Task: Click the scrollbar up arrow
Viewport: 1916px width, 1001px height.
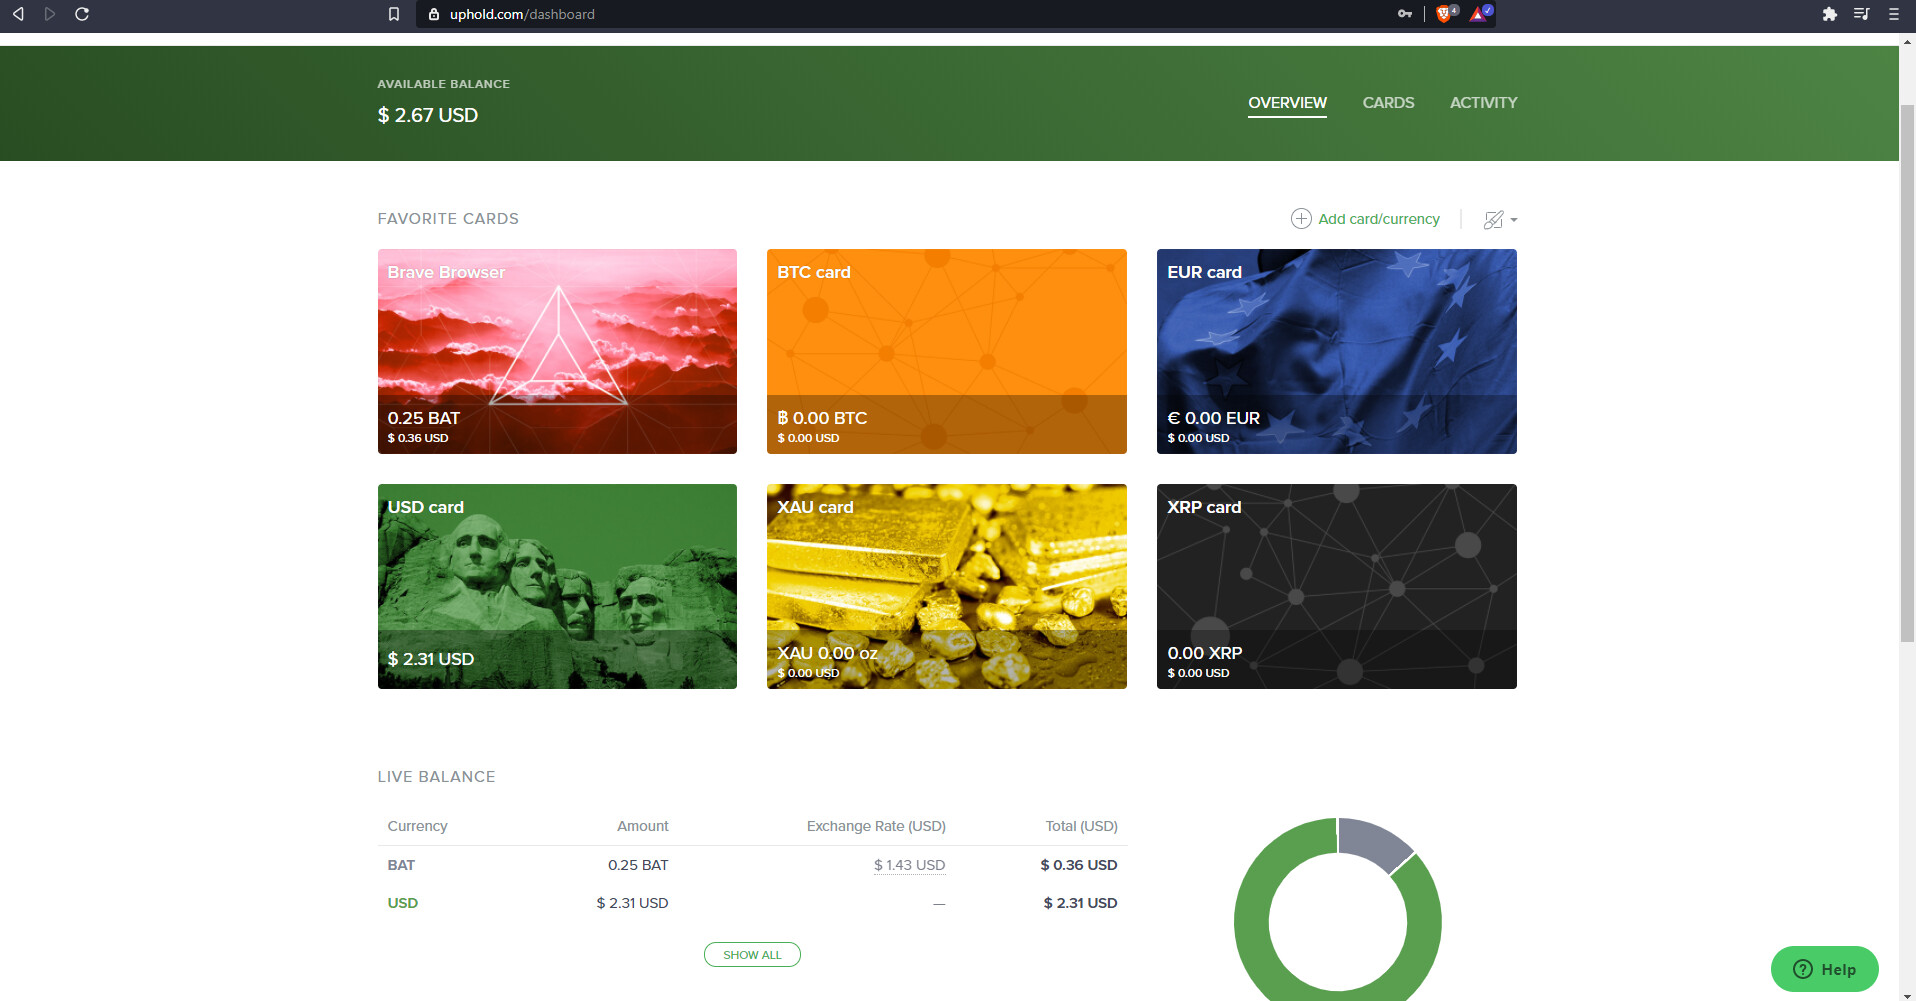Action: (1907, 42)
